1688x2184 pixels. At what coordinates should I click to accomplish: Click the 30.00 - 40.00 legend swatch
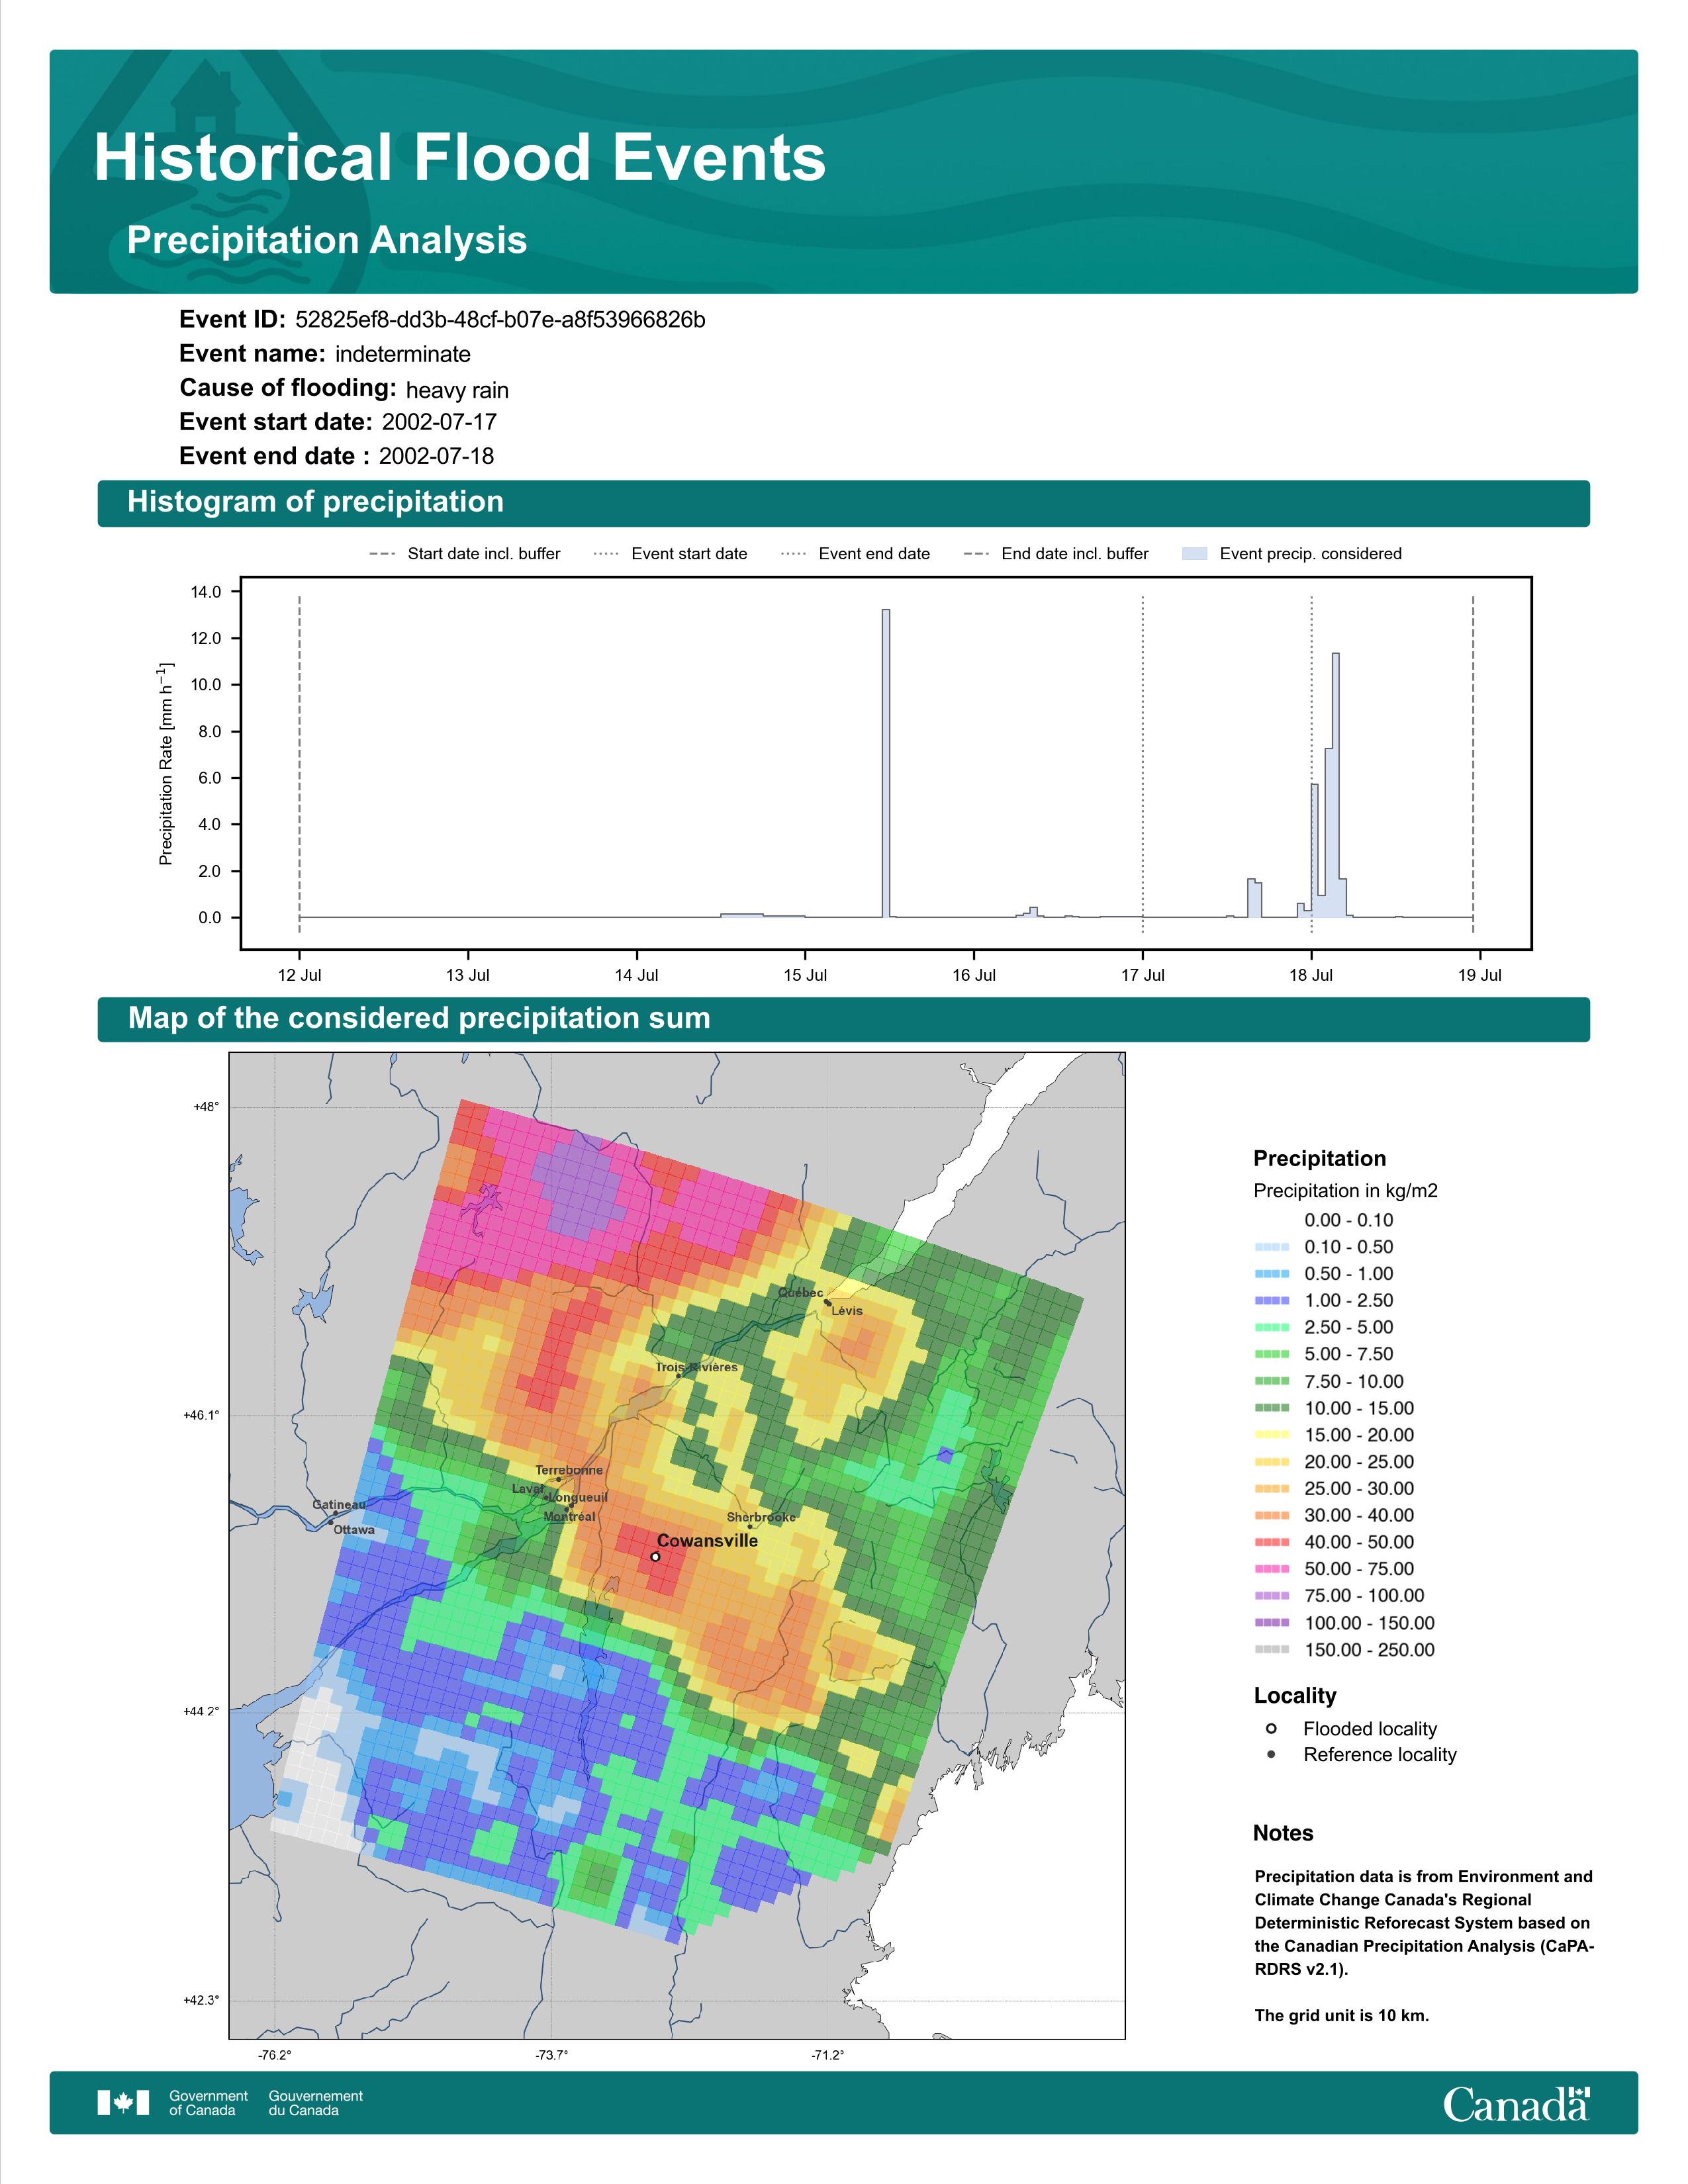[x=1272, y=1516]
